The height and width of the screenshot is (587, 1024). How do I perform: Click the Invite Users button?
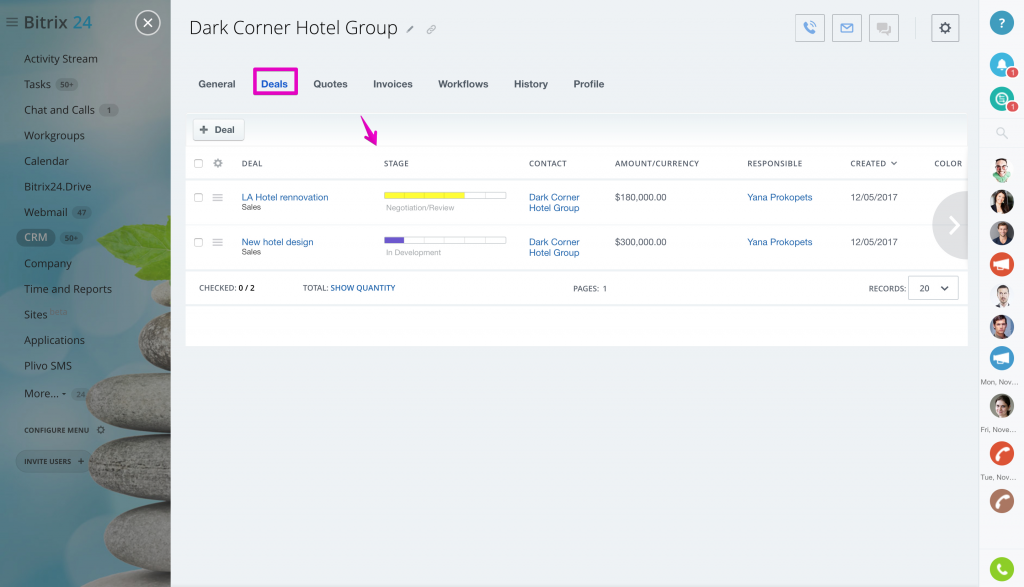coord(54,461)
